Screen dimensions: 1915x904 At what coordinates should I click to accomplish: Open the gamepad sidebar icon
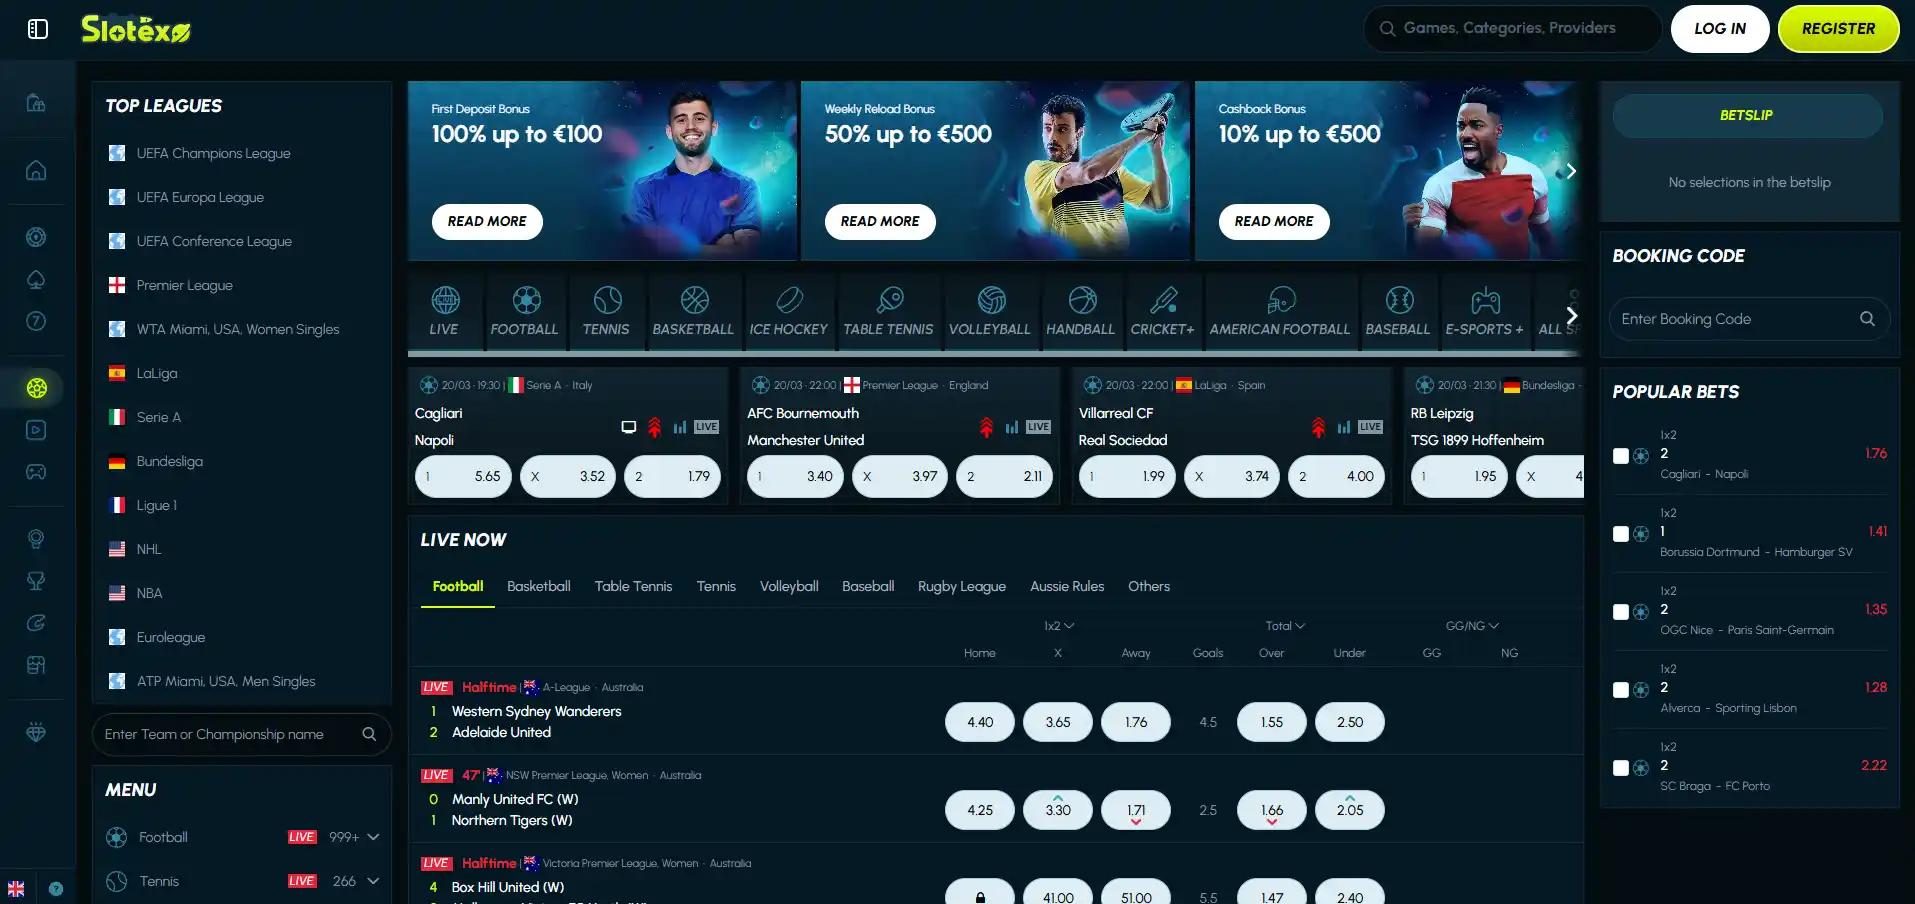pos(36,472)
